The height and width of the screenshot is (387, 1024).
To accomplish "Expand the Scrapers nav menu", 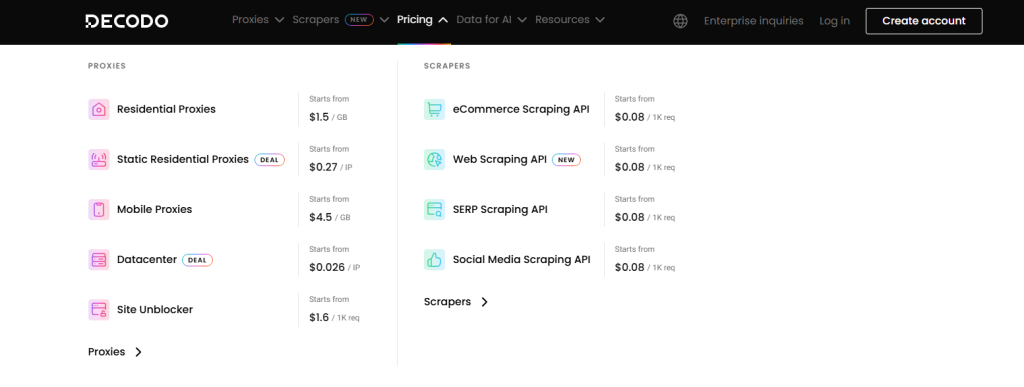I will [341, 20].
